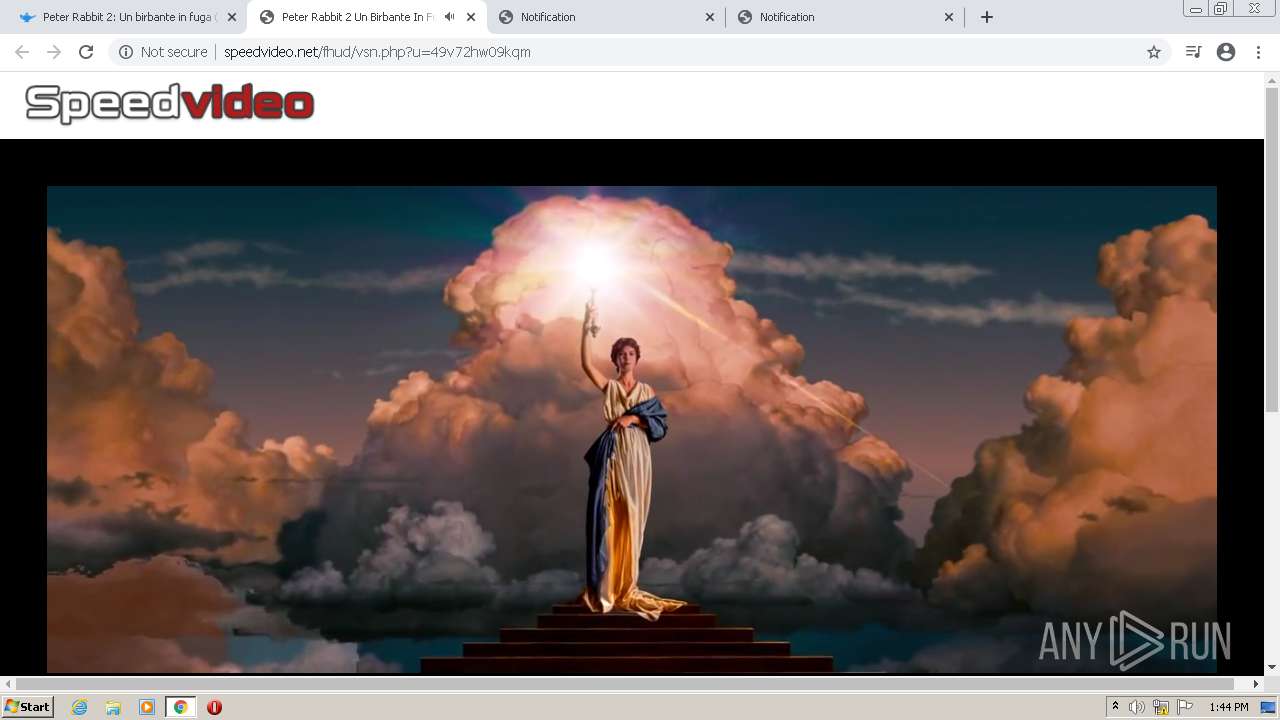Close the Peter Rabbit 2: Un birbante in fuga tab
The height and width of the screenshot is (720, 1280).
pyautogui.click(x=232, y=17)
